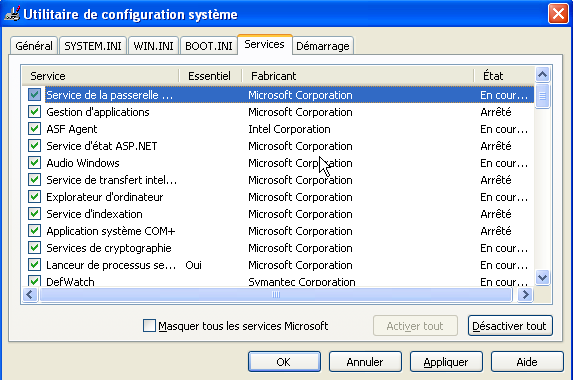The height and width of the screenshot is (380, 573).
Task: Click the system configuration utility title bar icon
Action: coord(12,14)
